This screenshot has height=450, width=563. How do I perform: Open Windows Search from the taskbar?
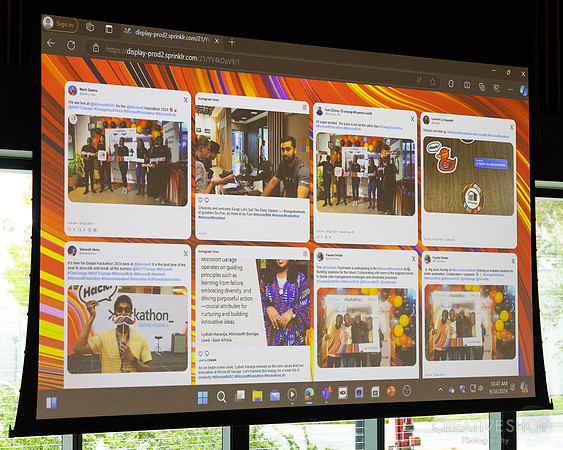click(x=222, y=396)
